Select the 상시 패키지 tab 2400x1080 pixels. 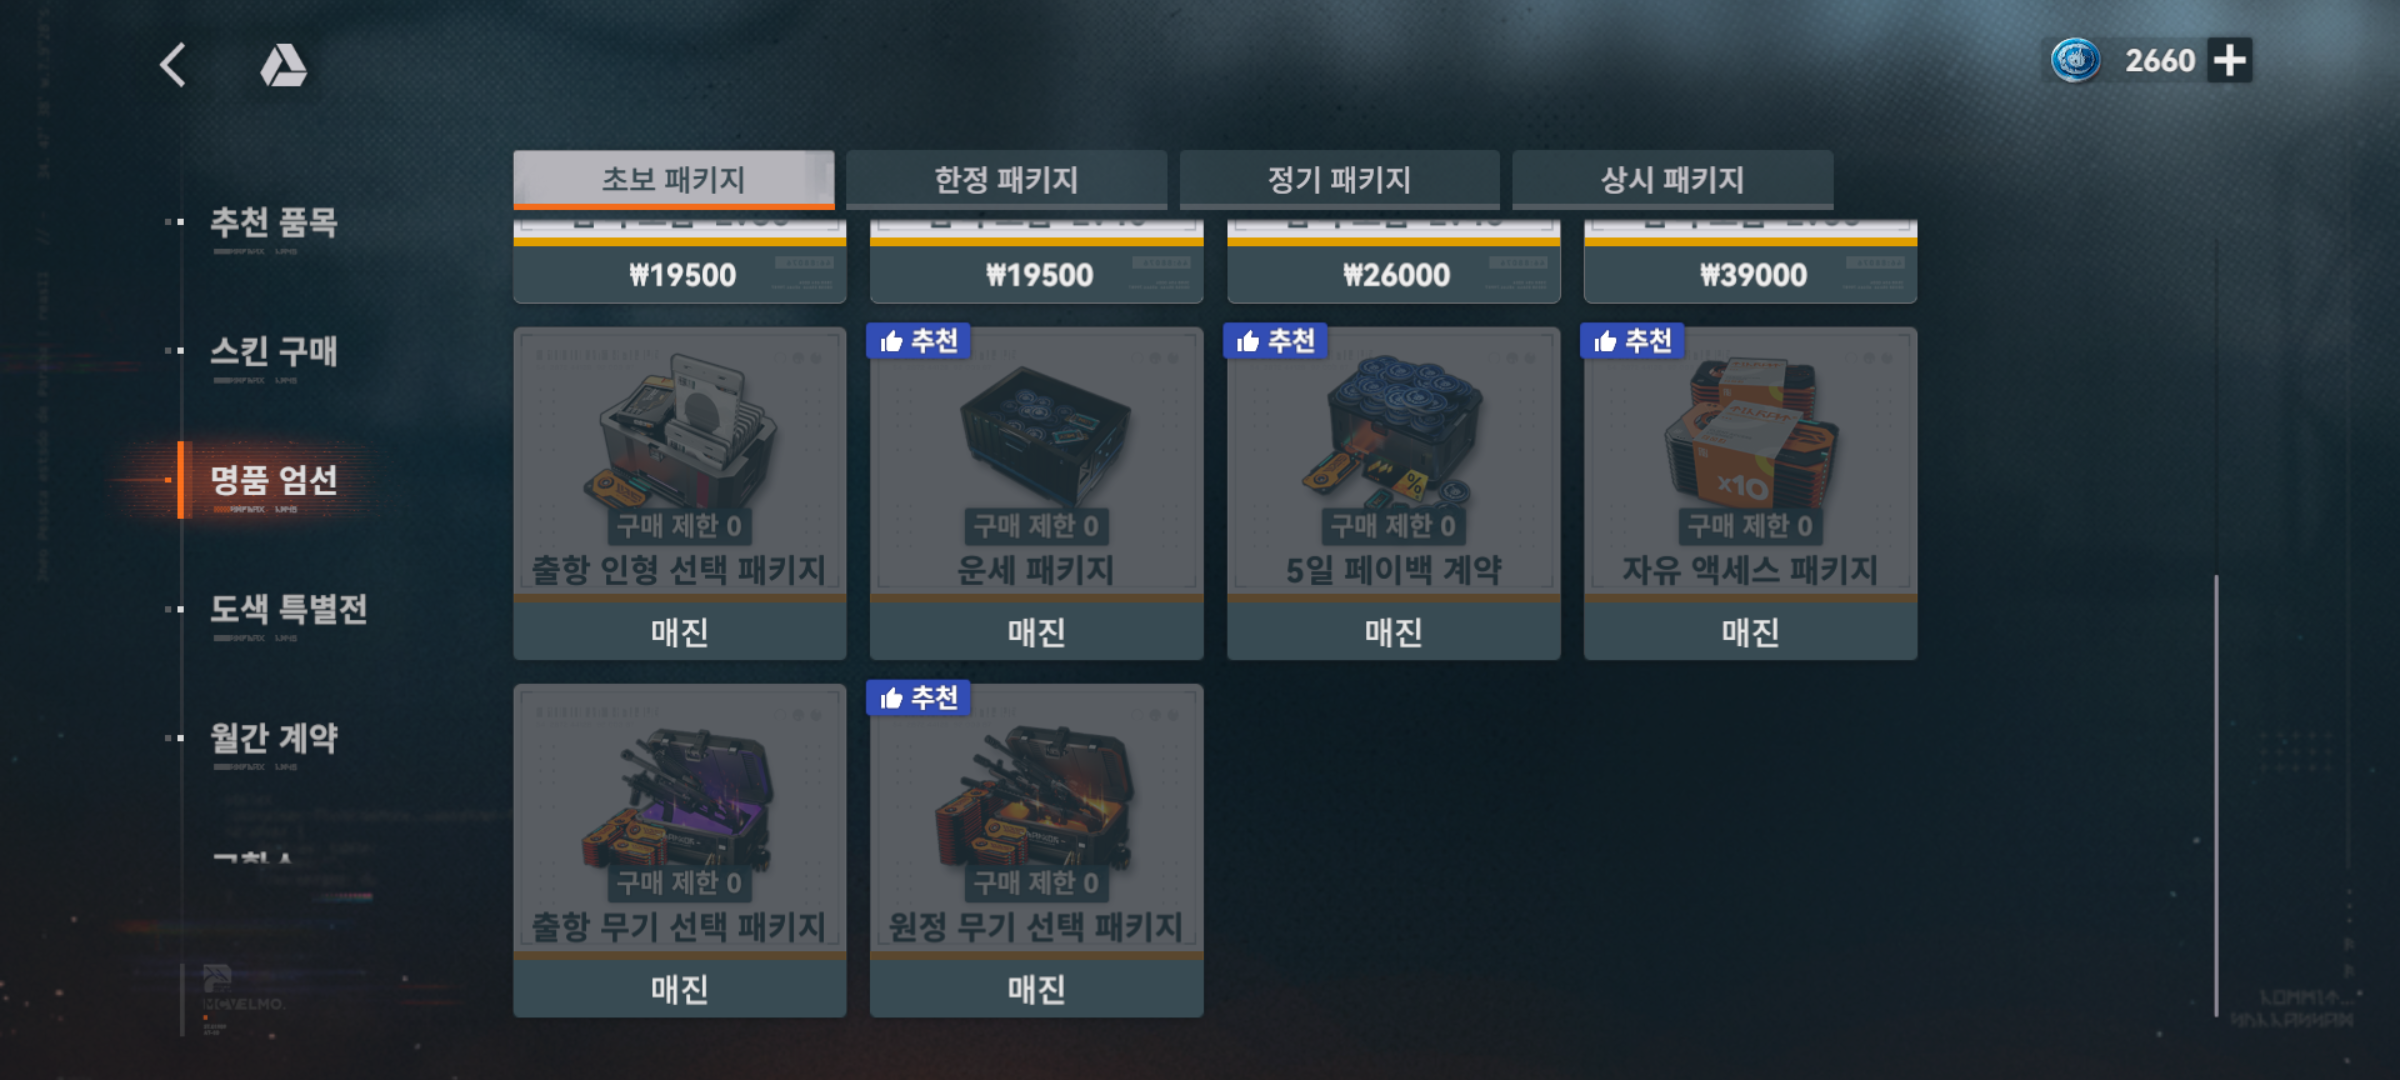coord(1672,180)
